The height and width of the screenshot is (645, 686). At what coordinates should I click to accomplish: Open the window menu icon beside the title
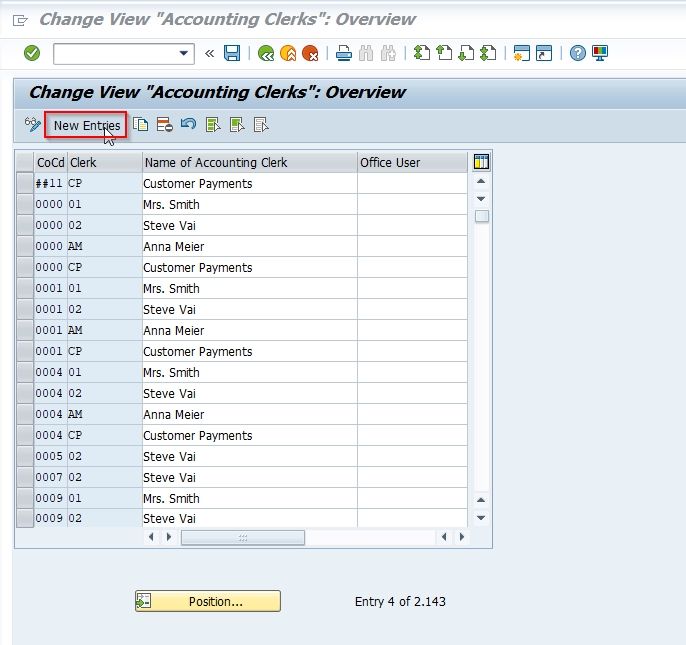pyautogui.click(x=20, y=20)
